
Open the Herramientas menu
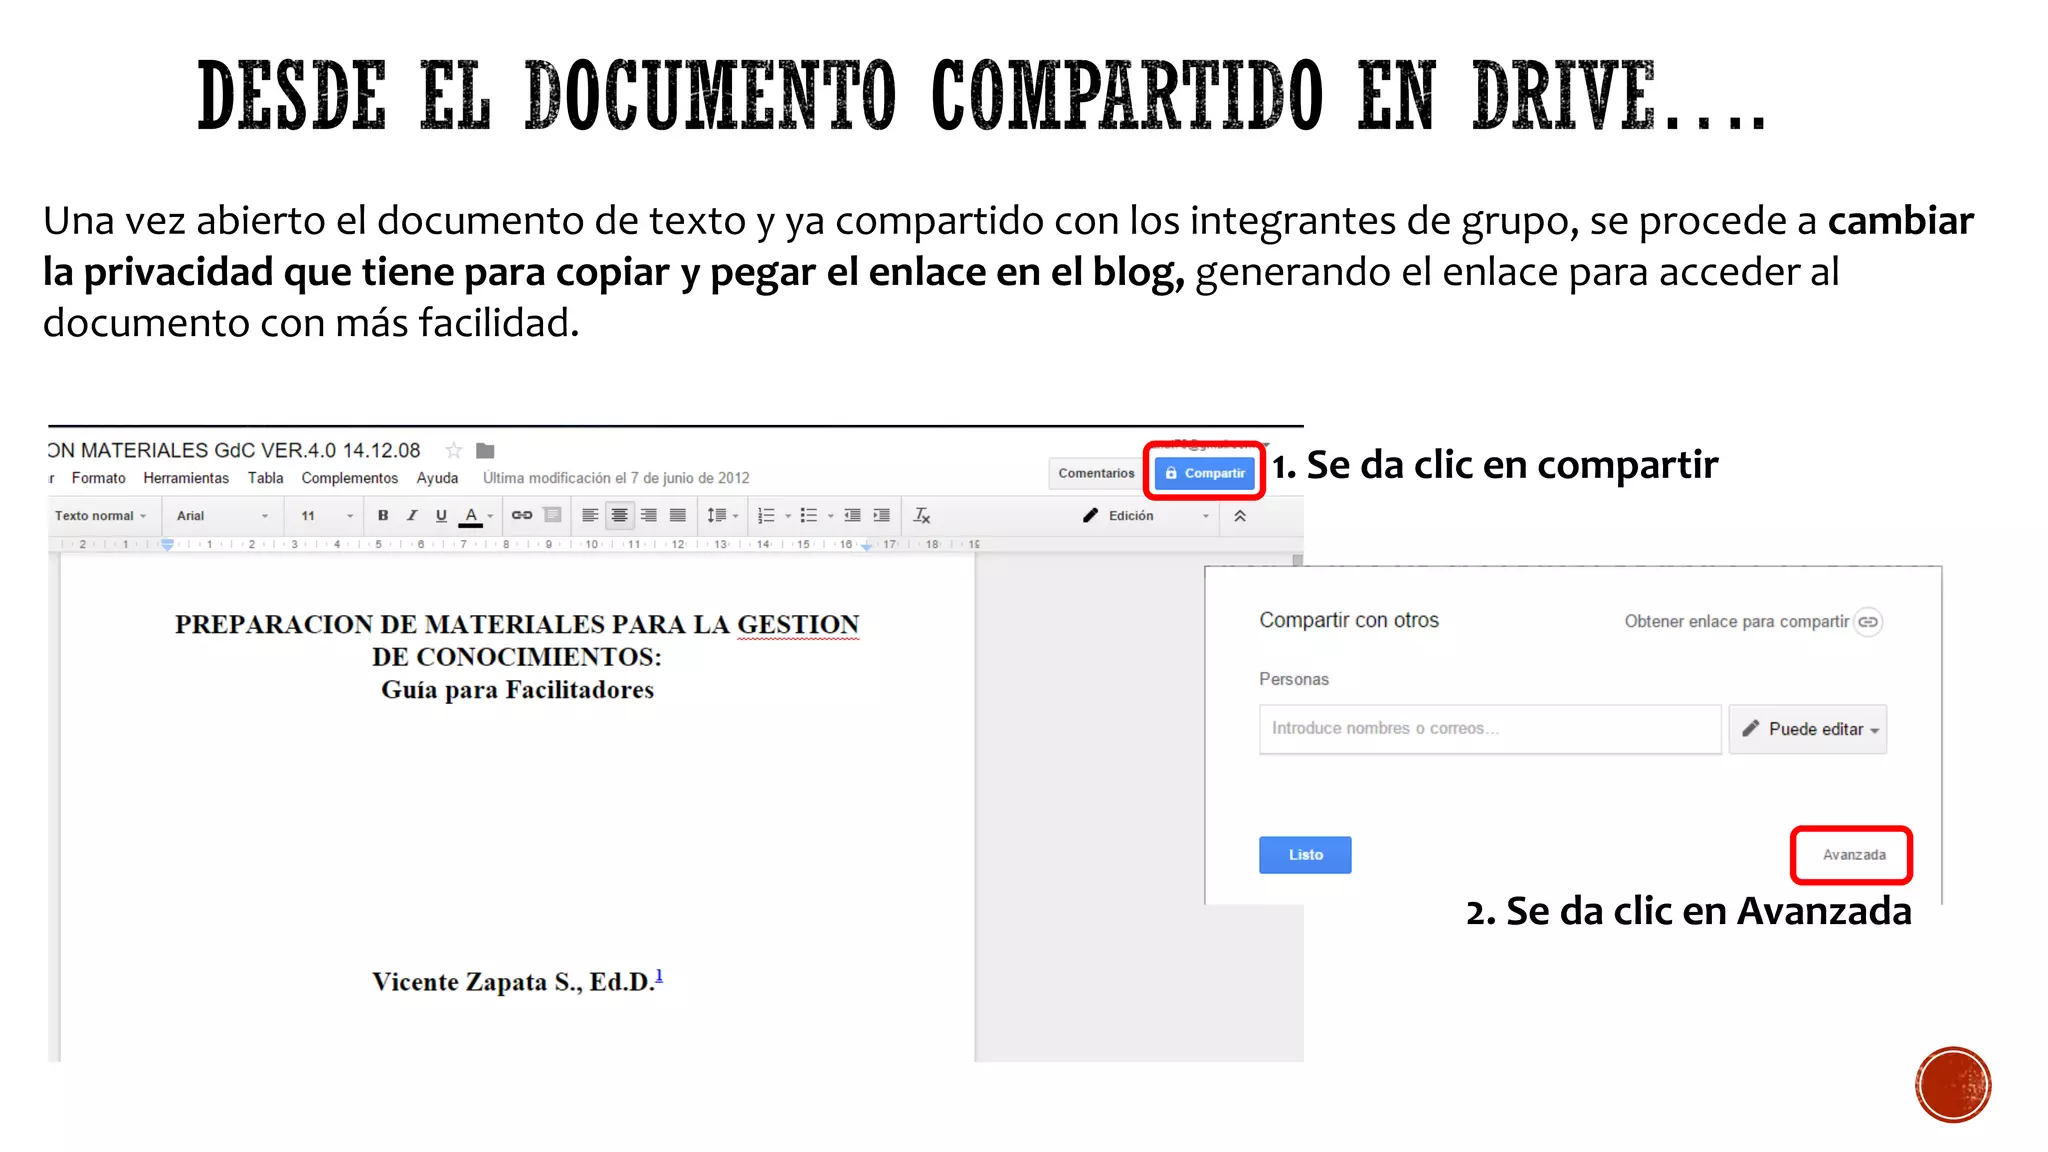click(186, 478)
